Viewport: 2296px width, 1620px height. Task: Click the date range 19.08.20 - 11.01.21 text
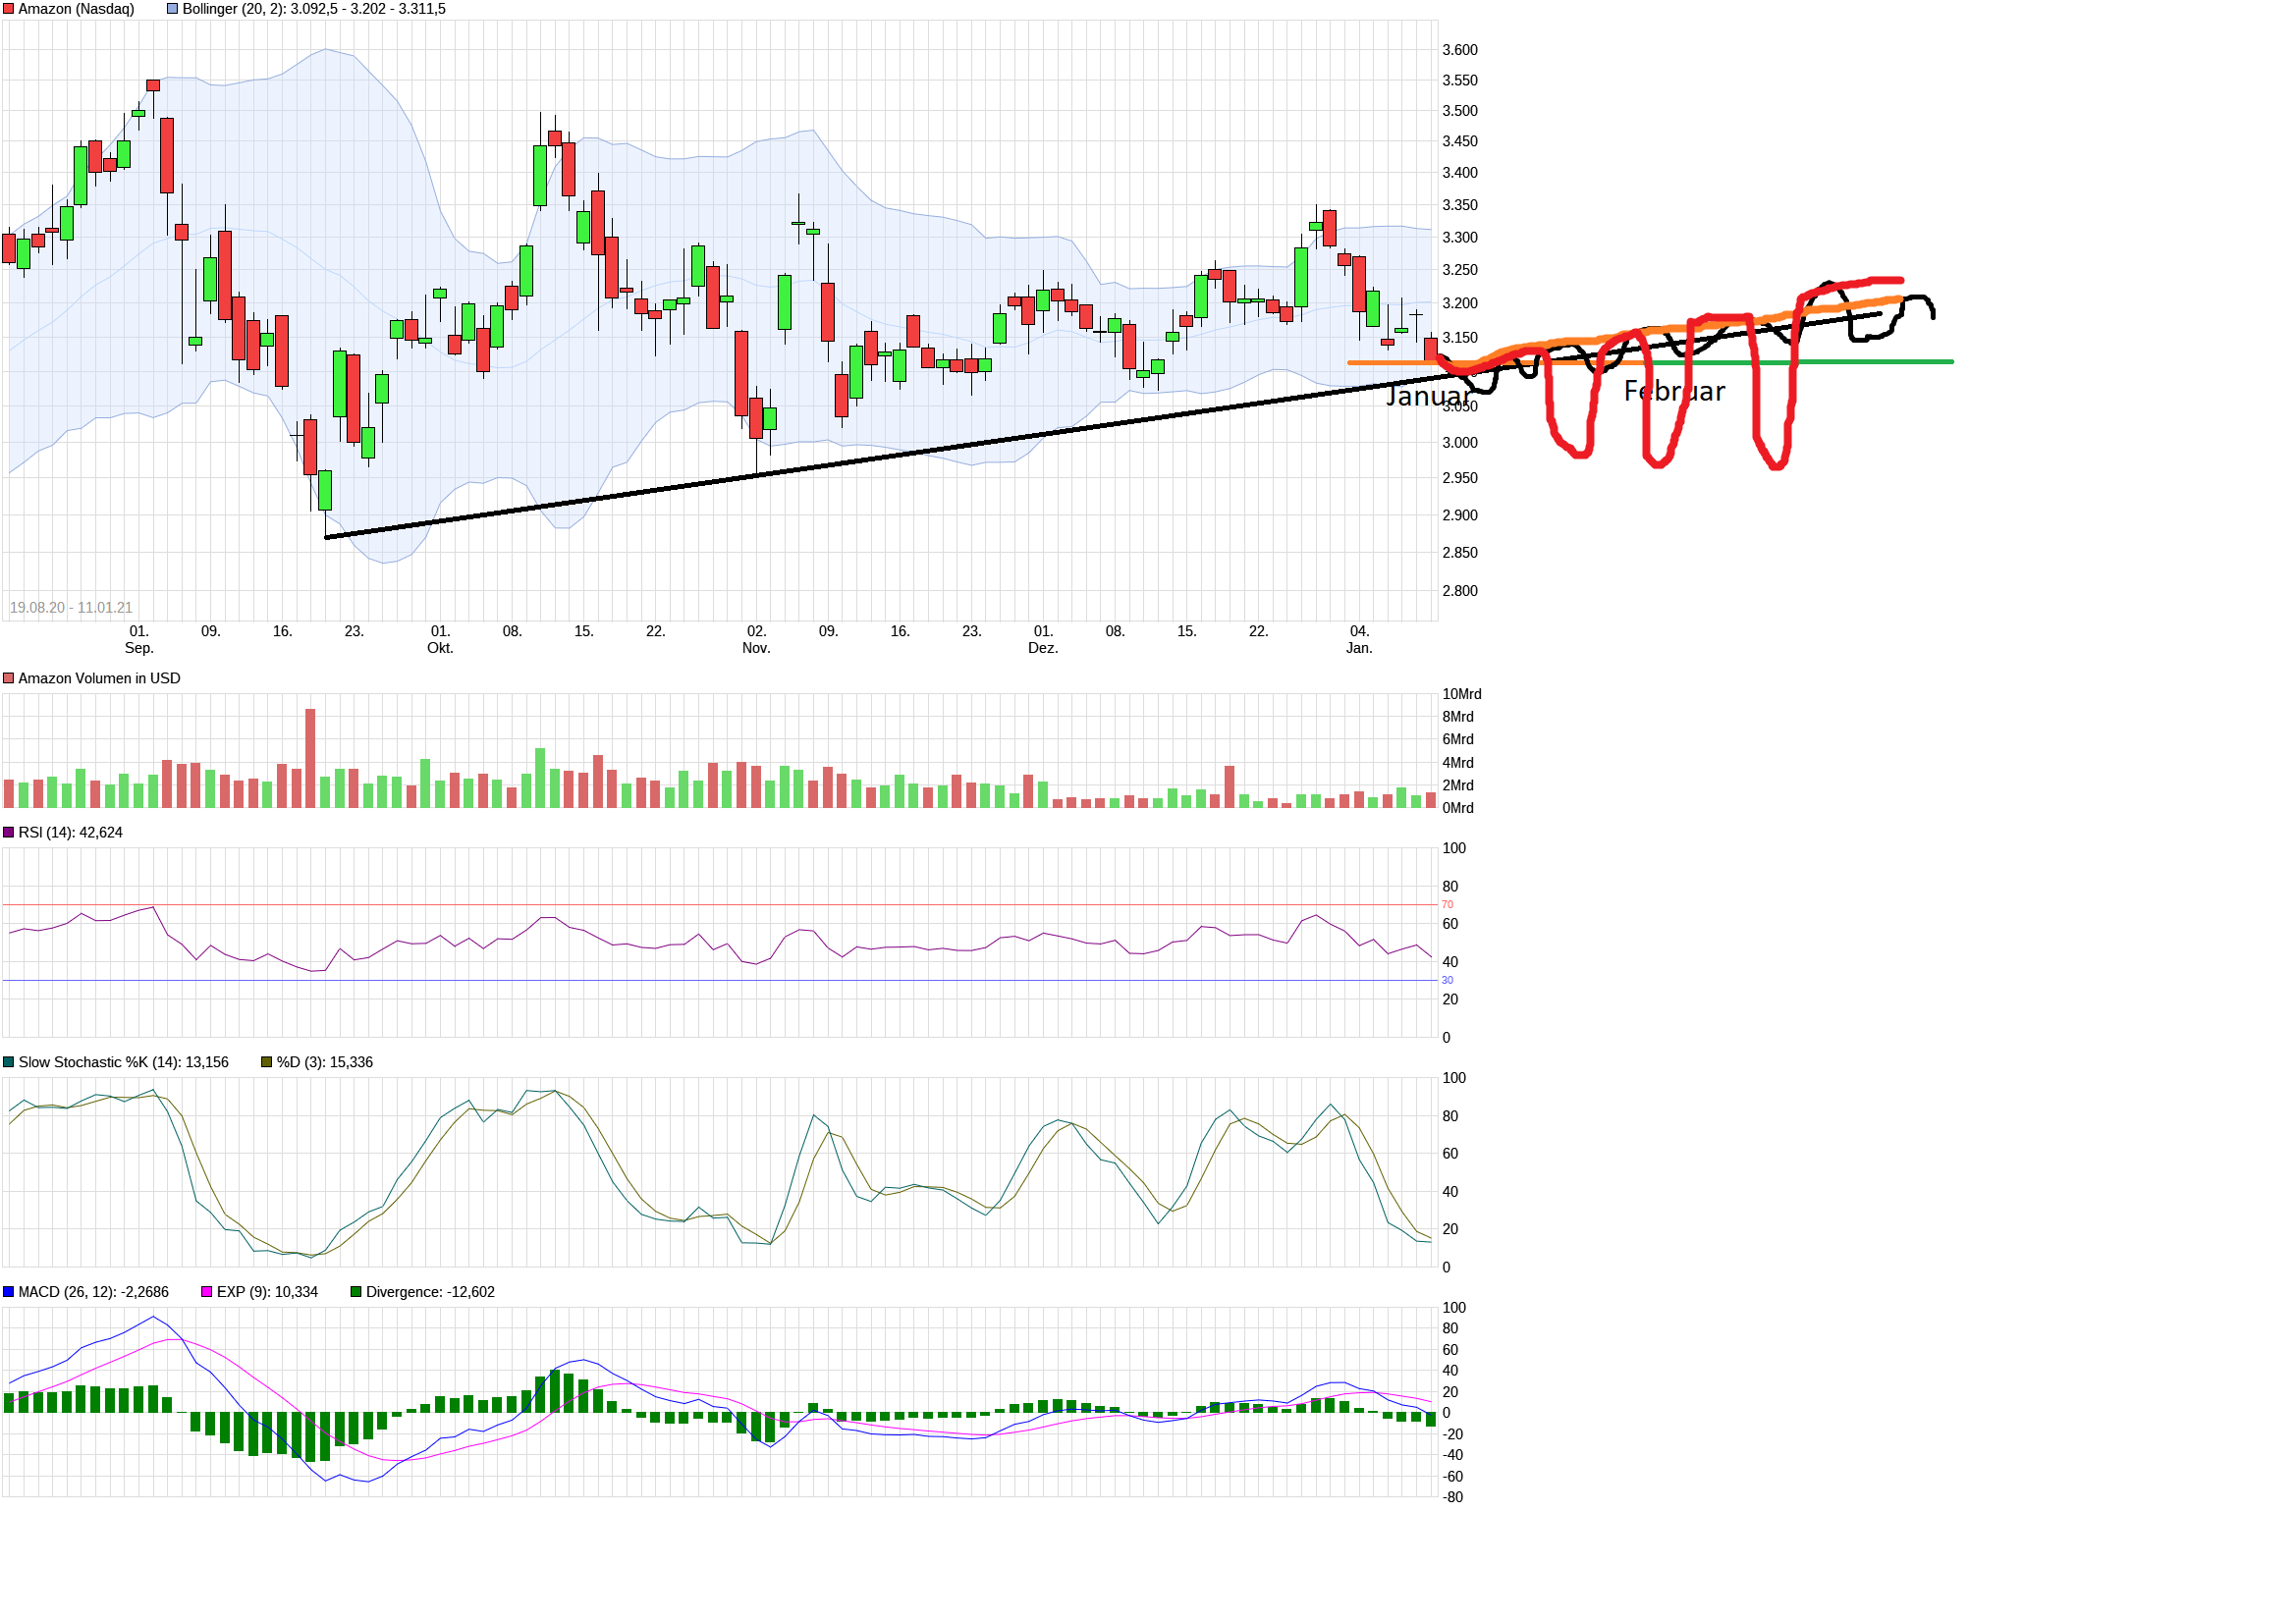point(71,608)
